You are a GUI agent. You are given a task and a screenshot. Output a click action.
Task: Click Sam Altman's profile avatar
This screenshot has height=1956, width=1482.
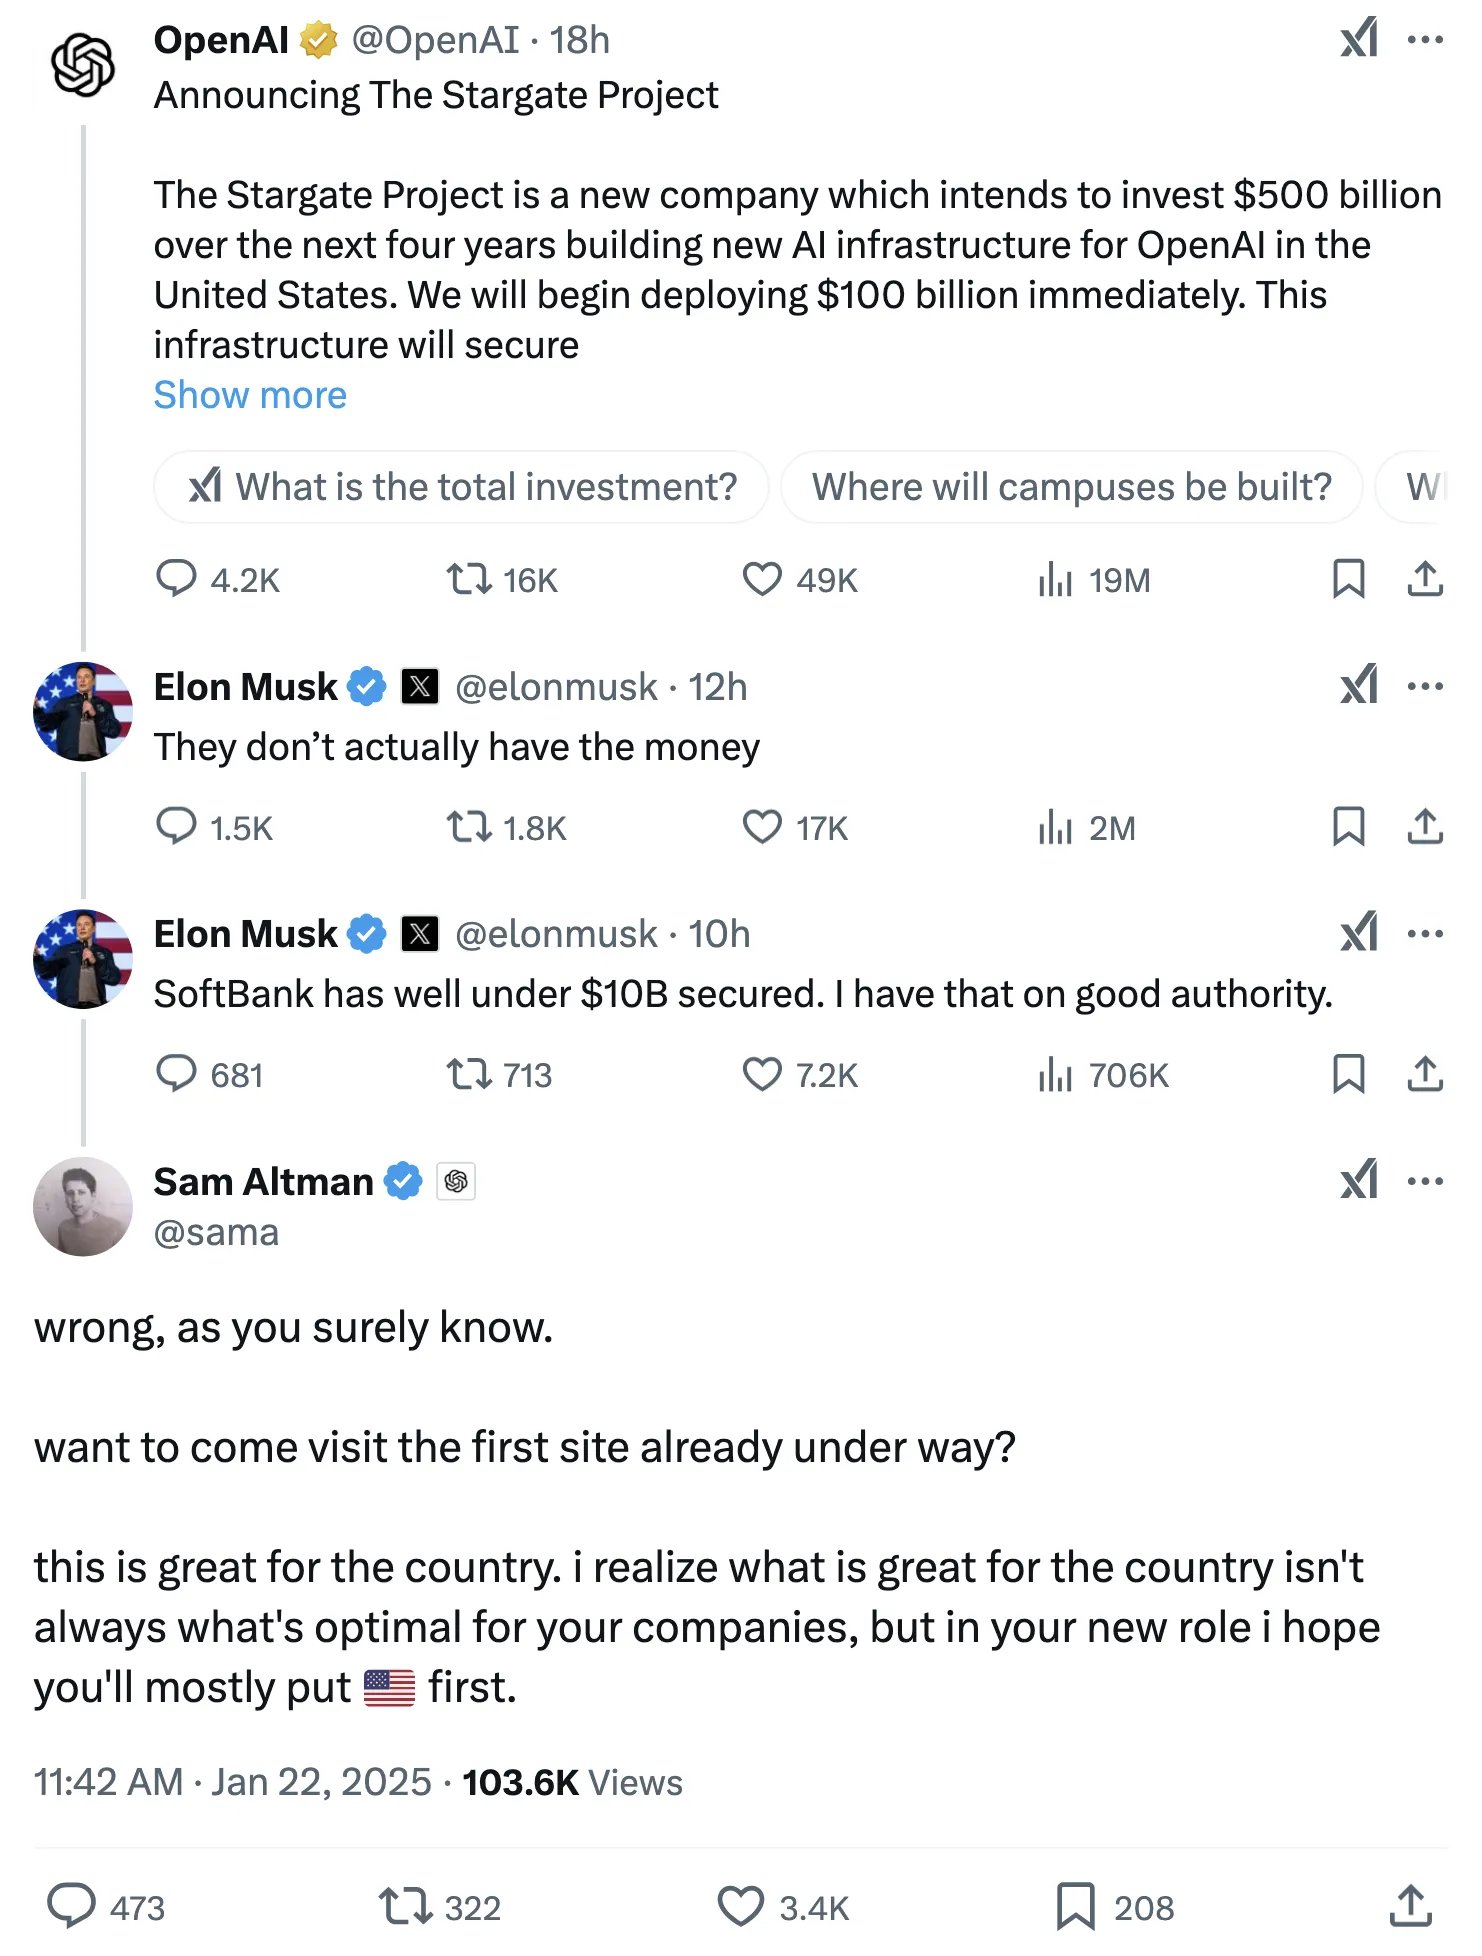click(83, 1206)
